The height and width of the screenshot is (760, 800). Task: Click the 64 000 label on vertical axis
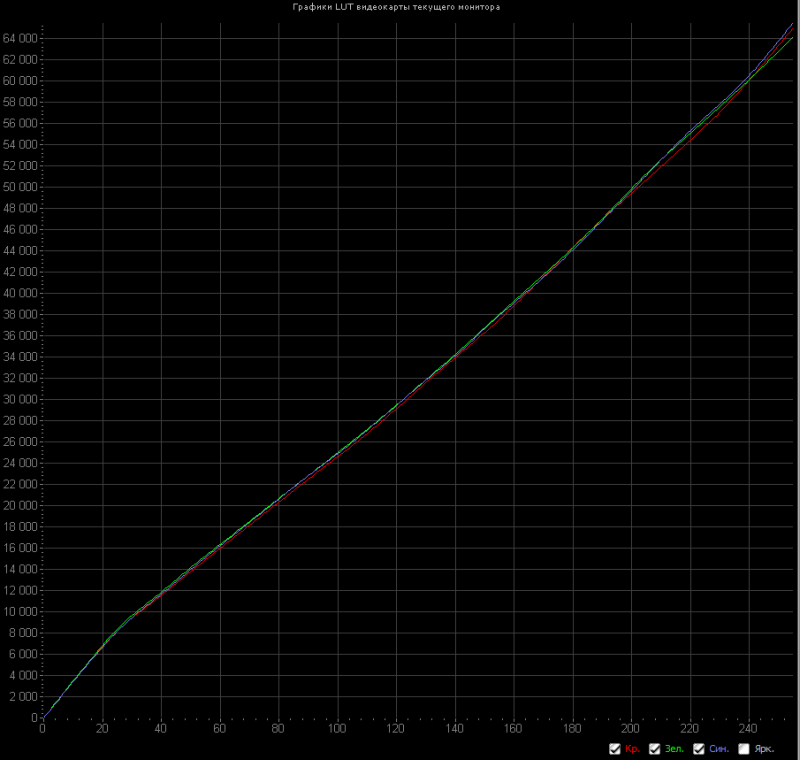(x=20, y=38)
